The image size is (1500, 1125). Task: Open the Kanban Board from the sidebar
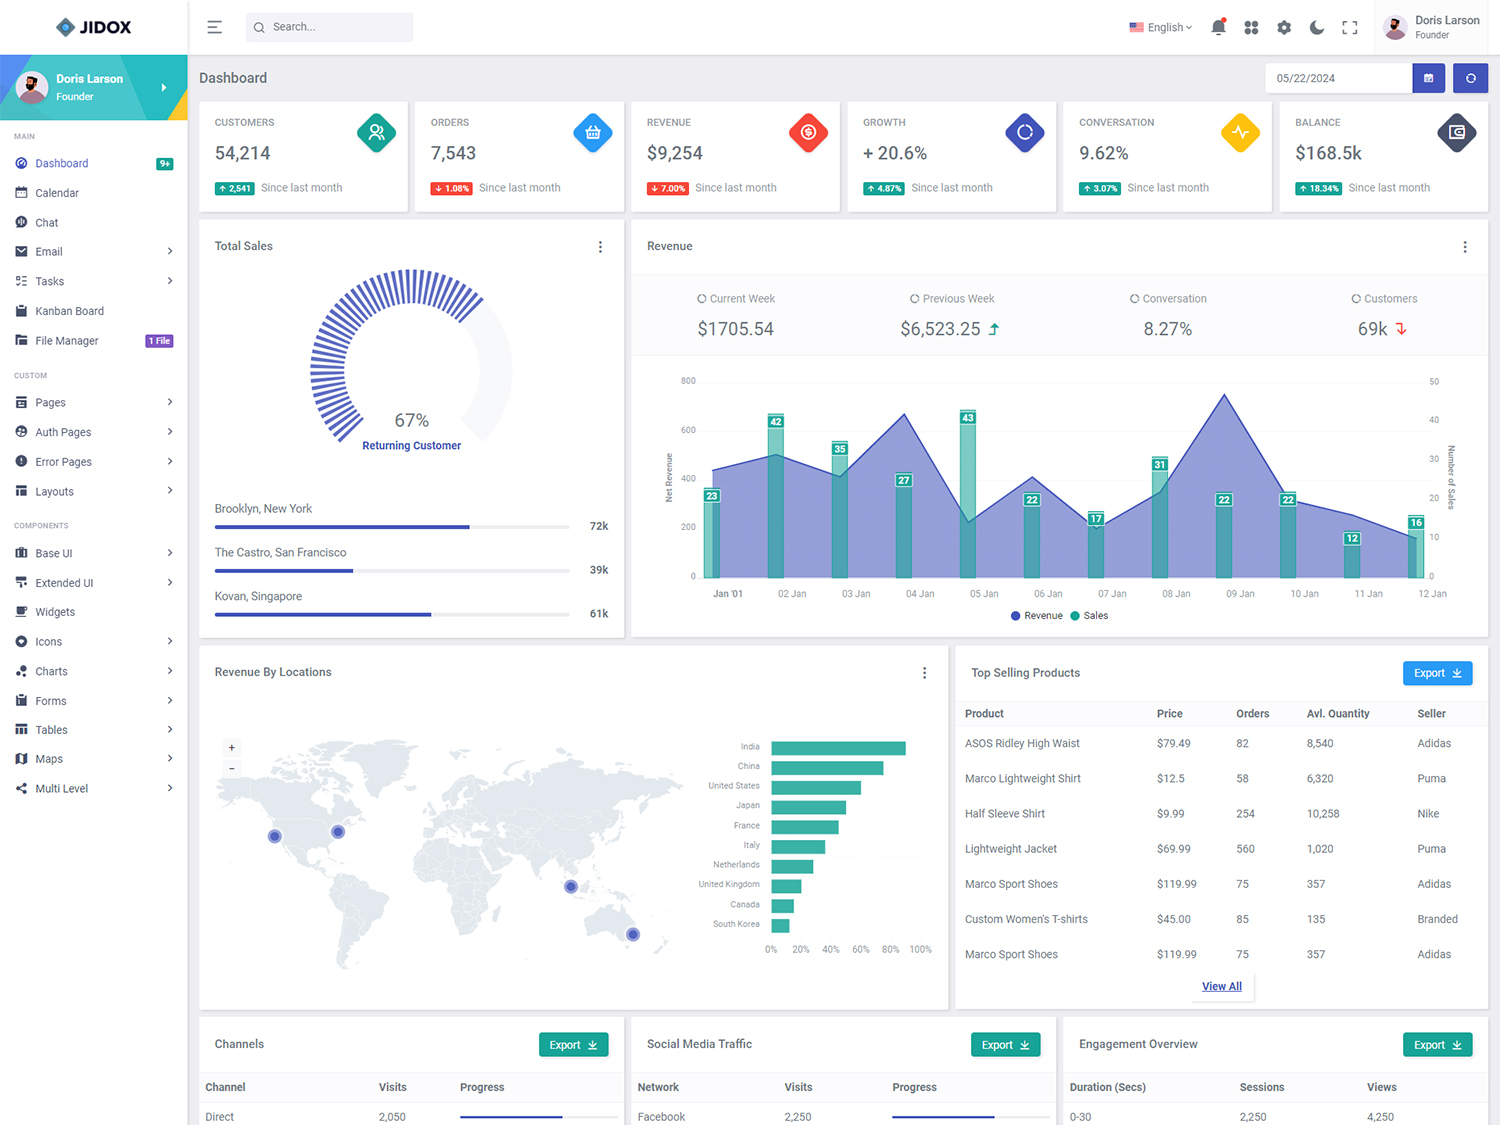coord(70,310)
